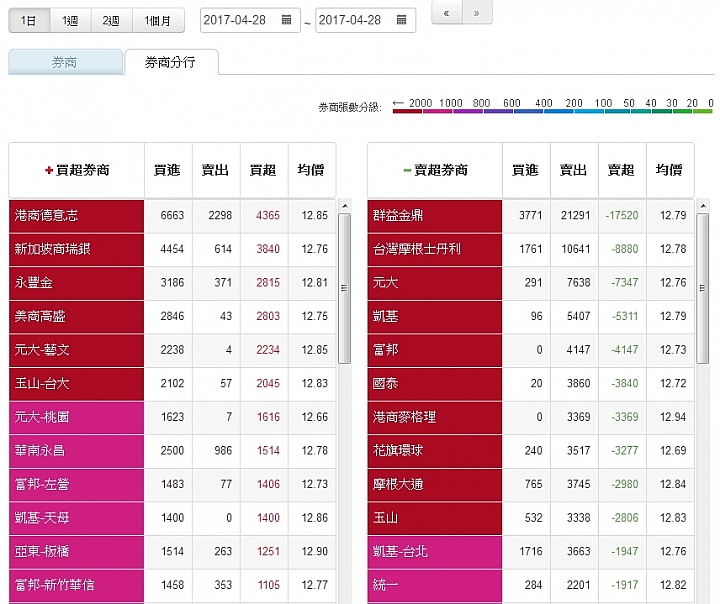The width and height of the screenshot is (720, 604).
Task: Click the start date field 2017-04-28
Action: [250, 20]
